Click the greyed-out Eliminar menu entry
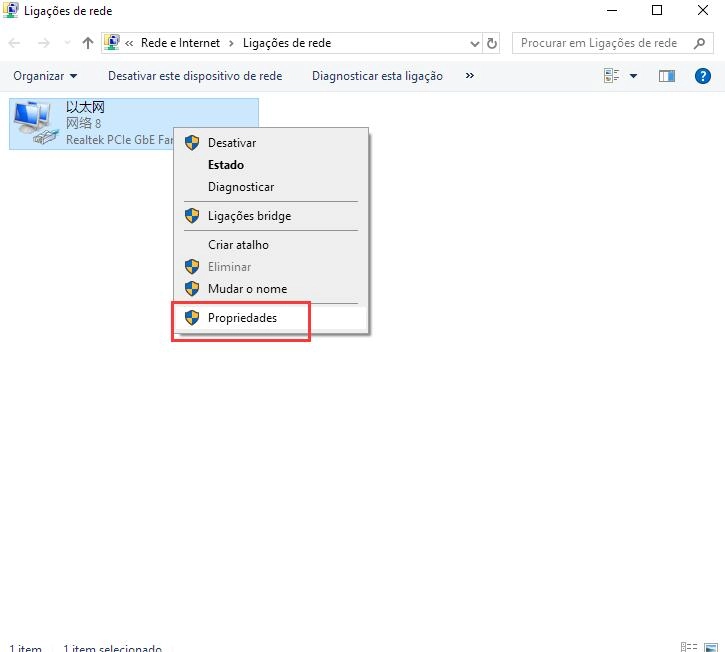This screenshot has width=725, height=652. click(271, 267)
